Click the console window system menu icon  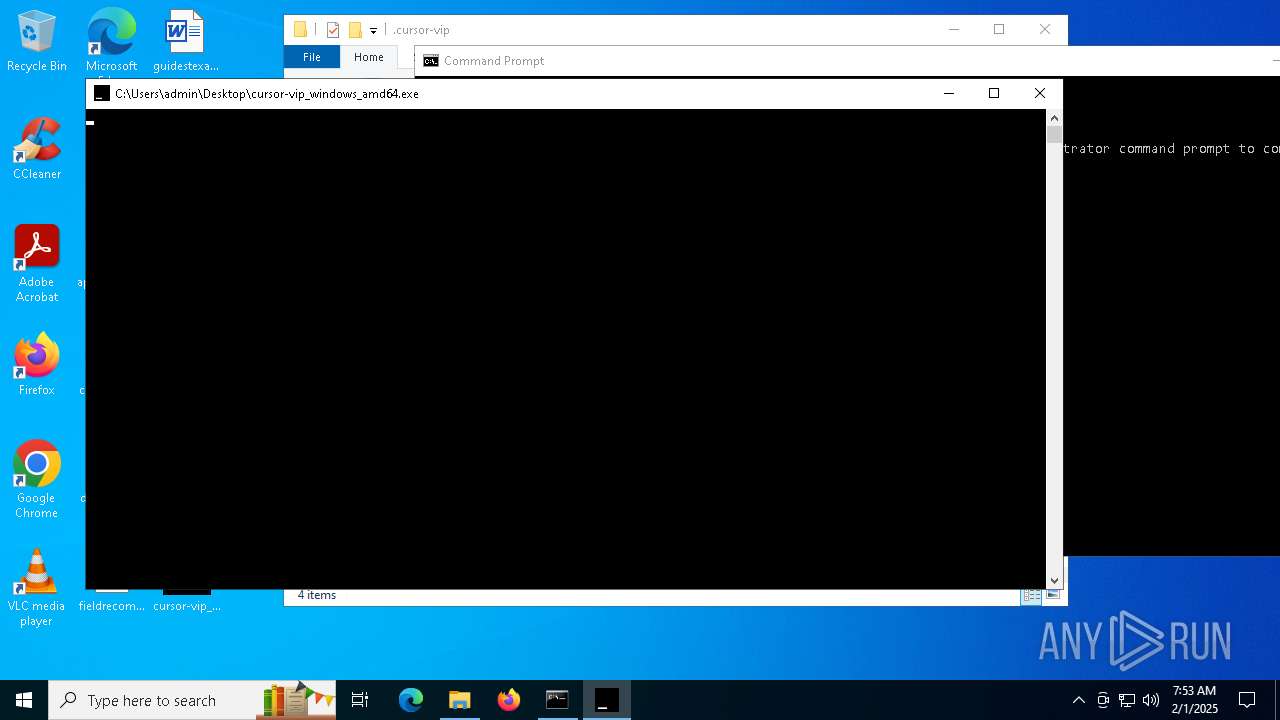101,94
